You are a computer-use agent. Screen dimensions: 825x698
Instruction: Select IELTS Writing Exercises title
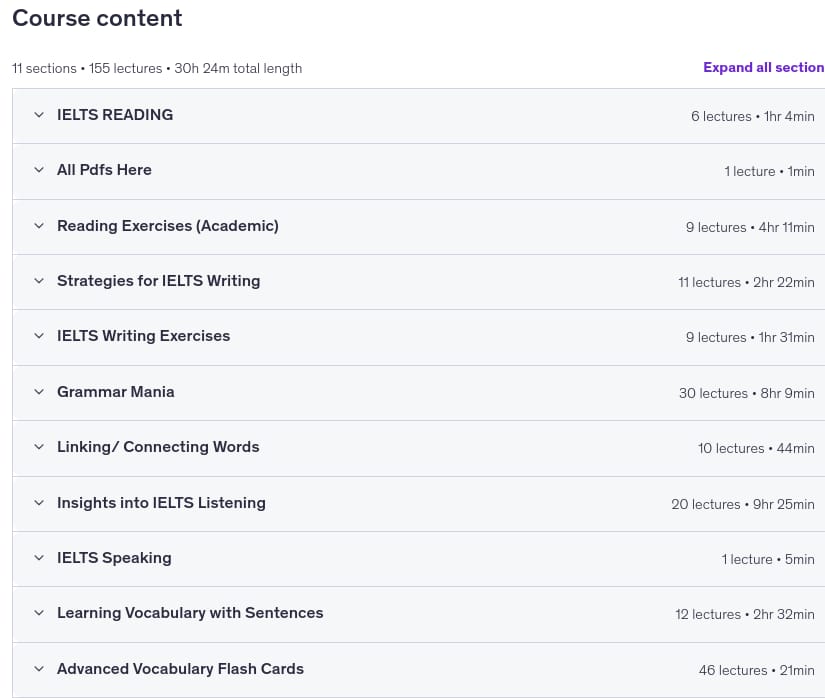pos(144,336)
